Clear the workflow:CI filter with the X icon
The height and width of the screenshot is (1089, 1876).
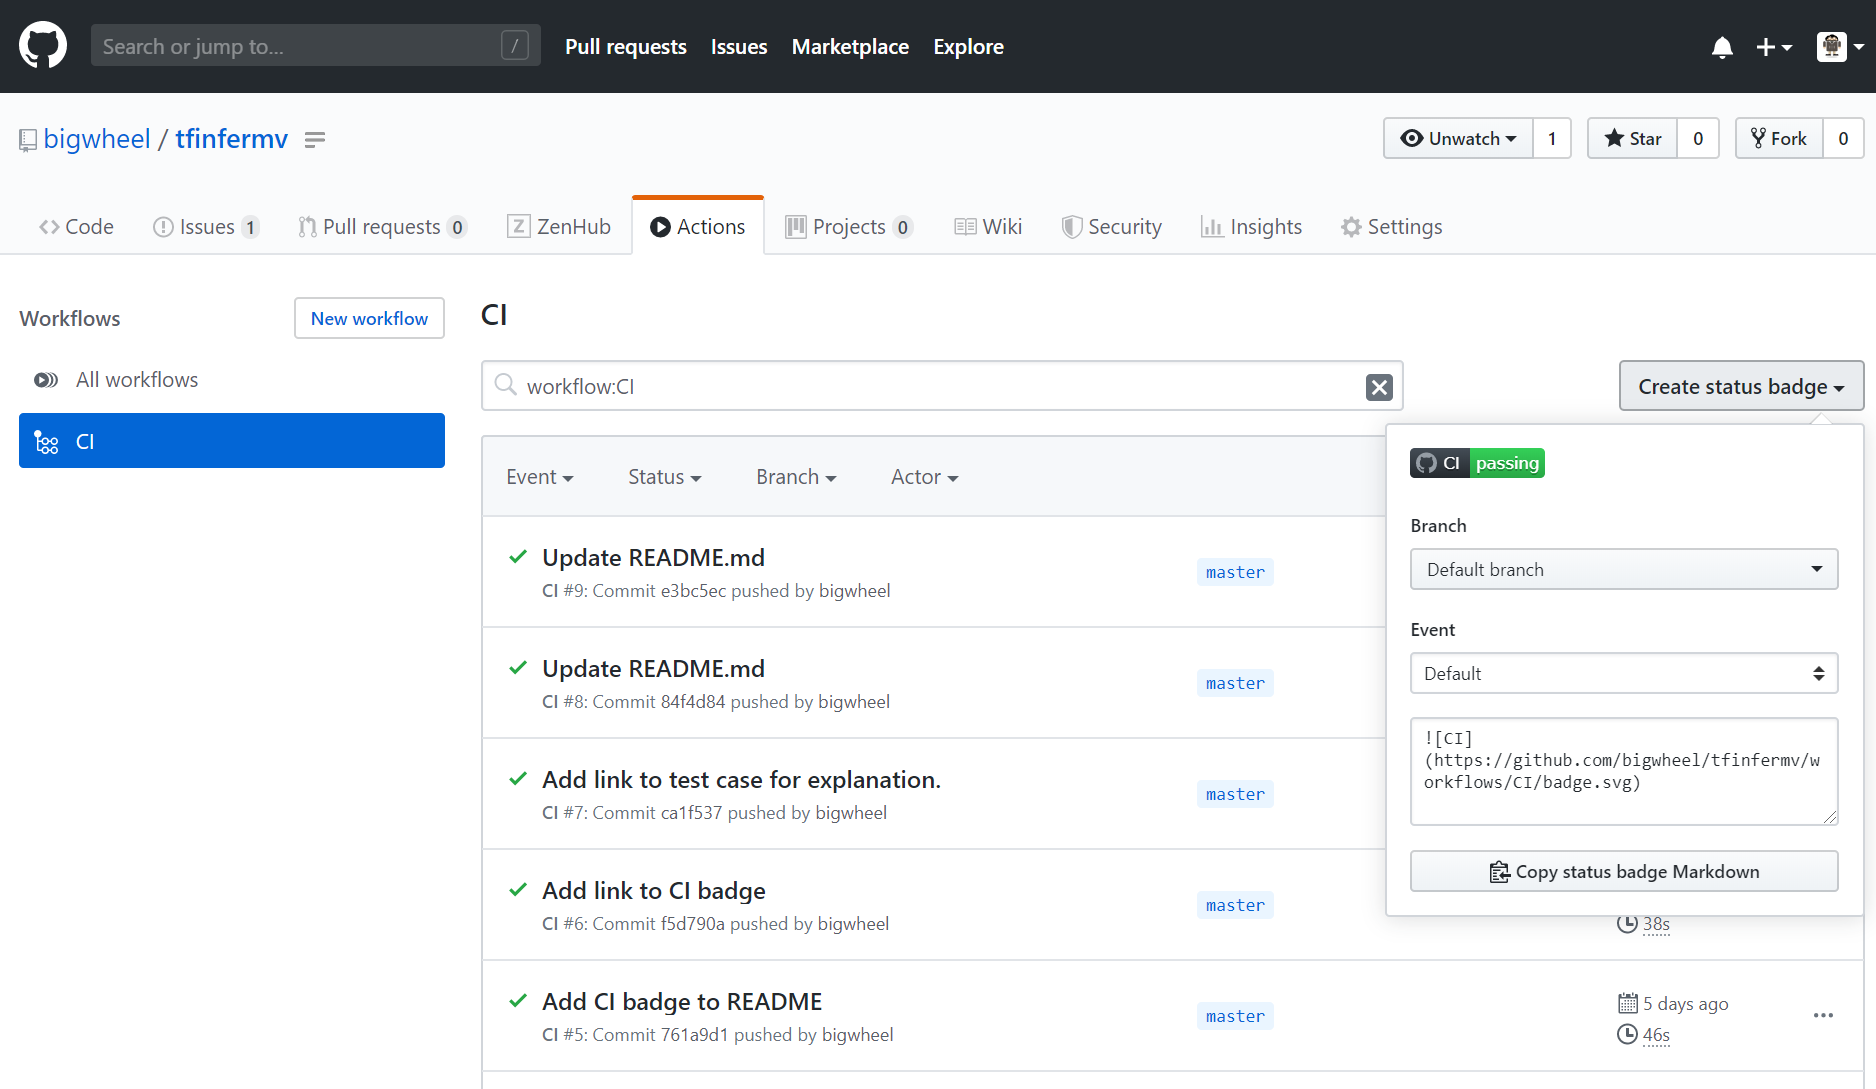(1379, 387)
